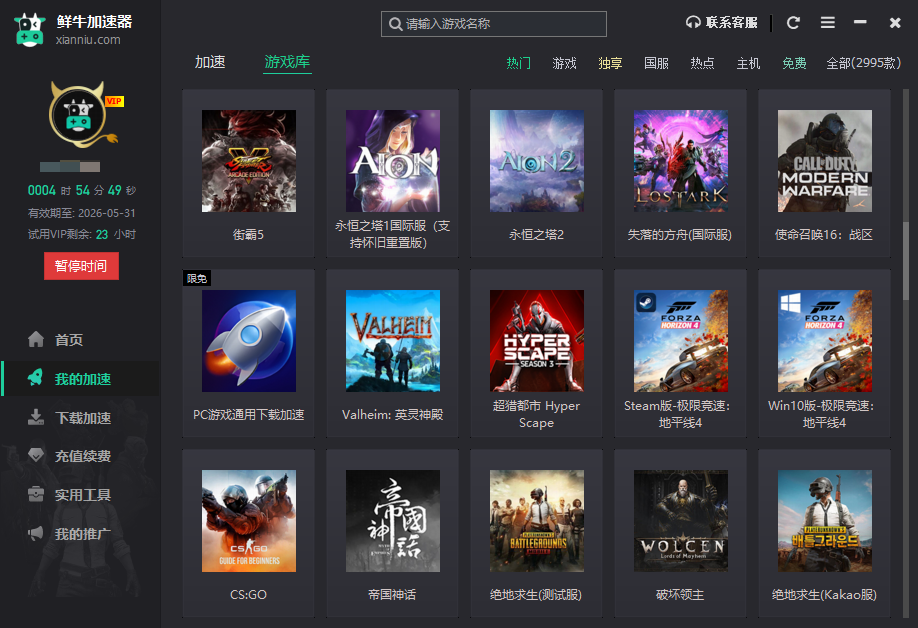Screen dimensions: 918x628
Task: Open 我的推广 in the sidebar
Action: point(80,534)
